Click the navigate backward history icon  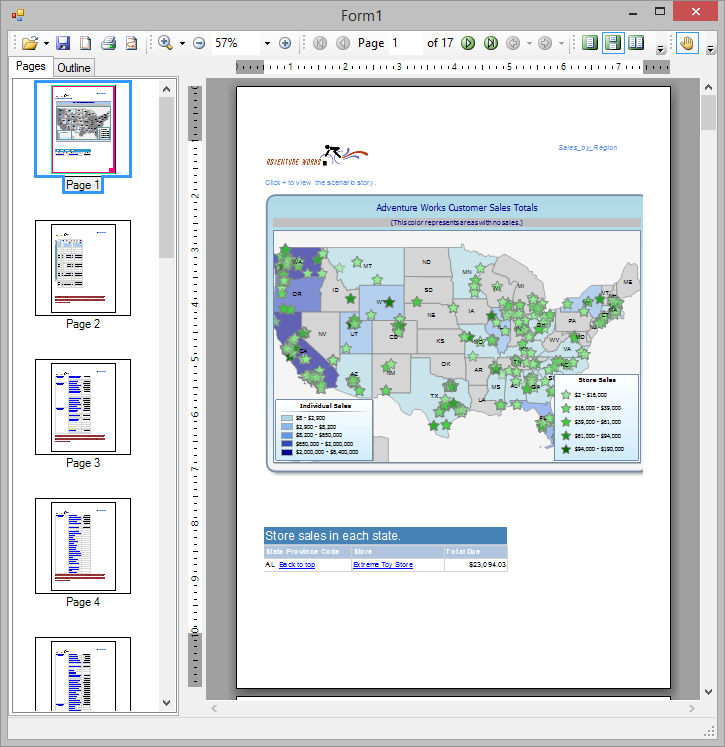[513, 43]
